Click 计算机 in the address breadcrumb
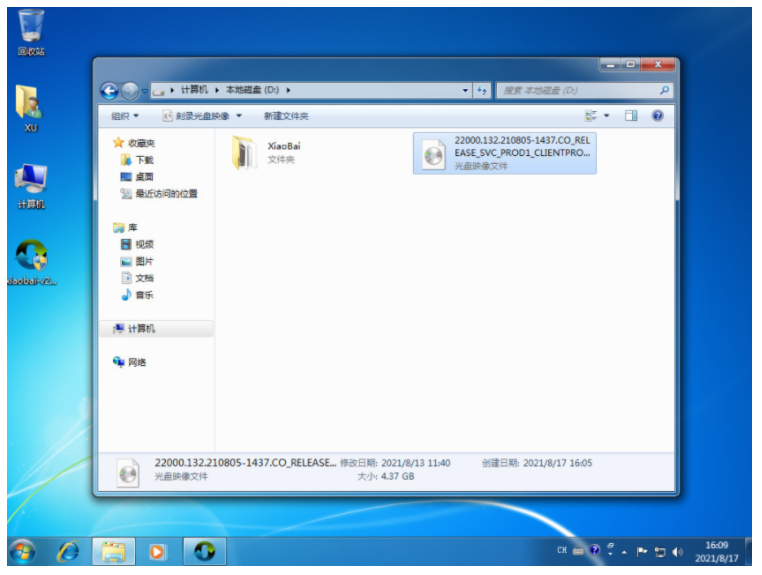Viewport: 762px width, 575px height. pyautogui.click(x=194, y=90)
